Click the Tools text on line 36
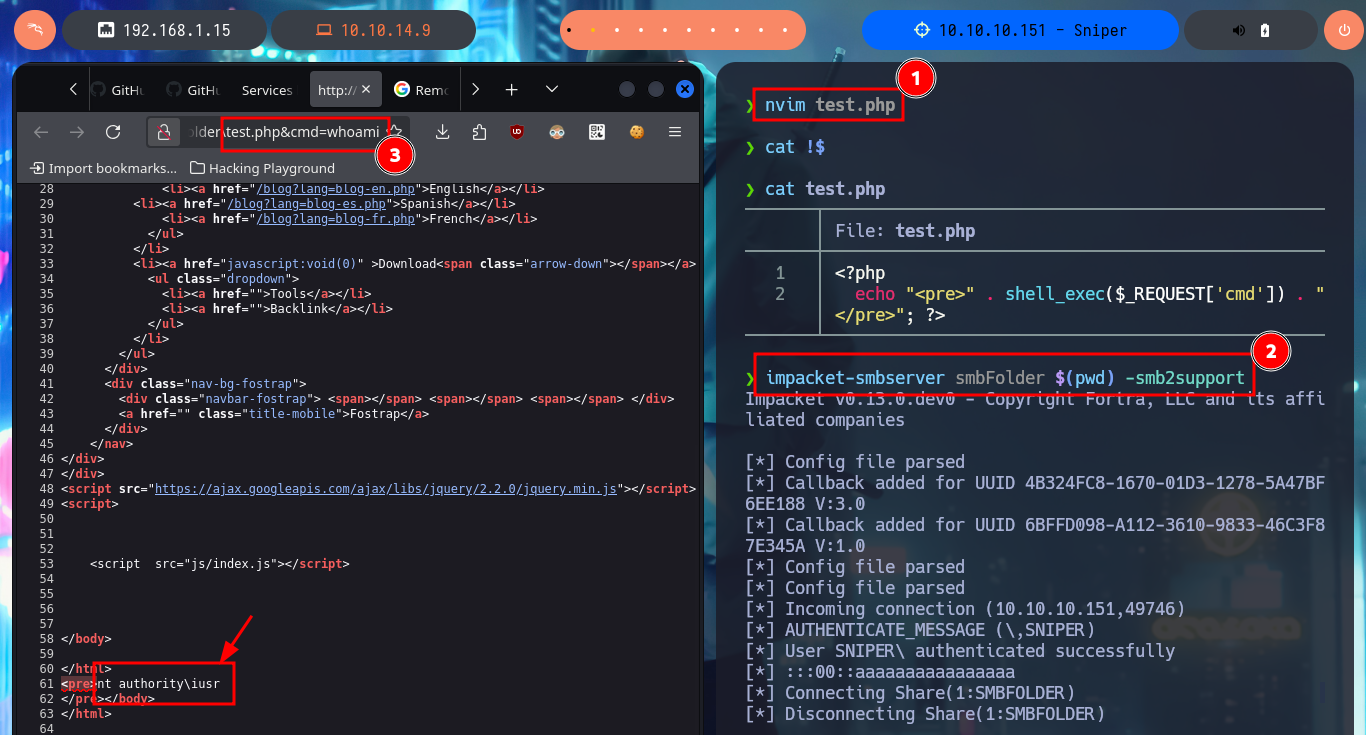 tap(290, 293)
